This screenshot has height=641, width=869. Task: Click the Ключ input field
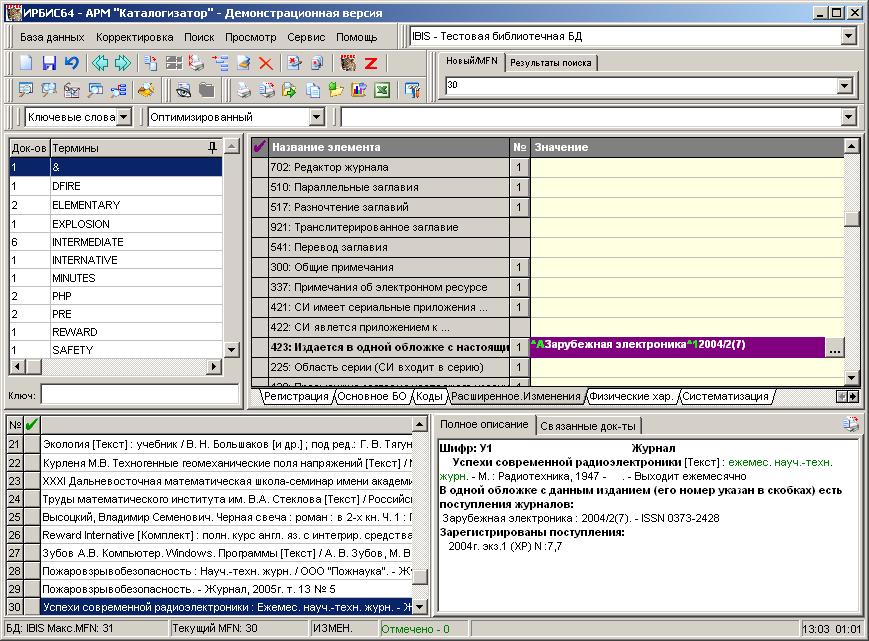(x=140, y=395)
